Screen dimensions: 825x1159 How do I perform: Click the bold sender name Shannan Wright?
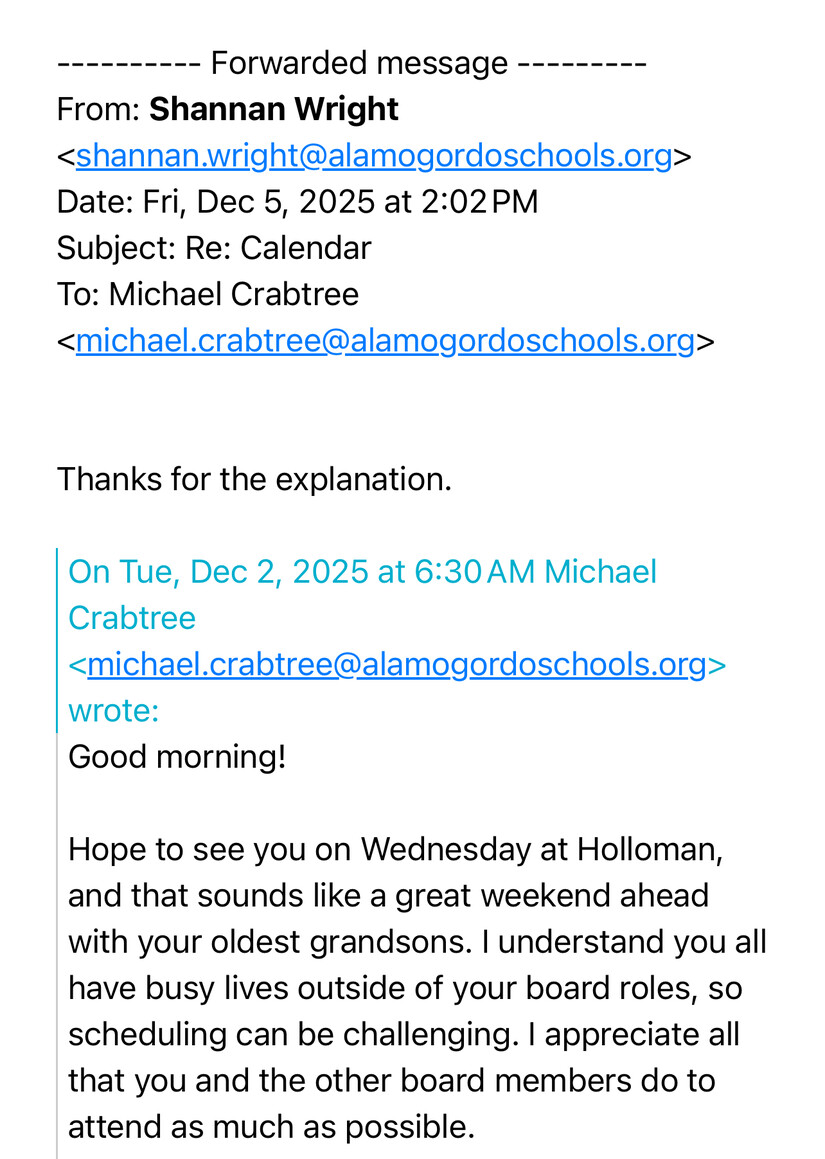(273, 109)
